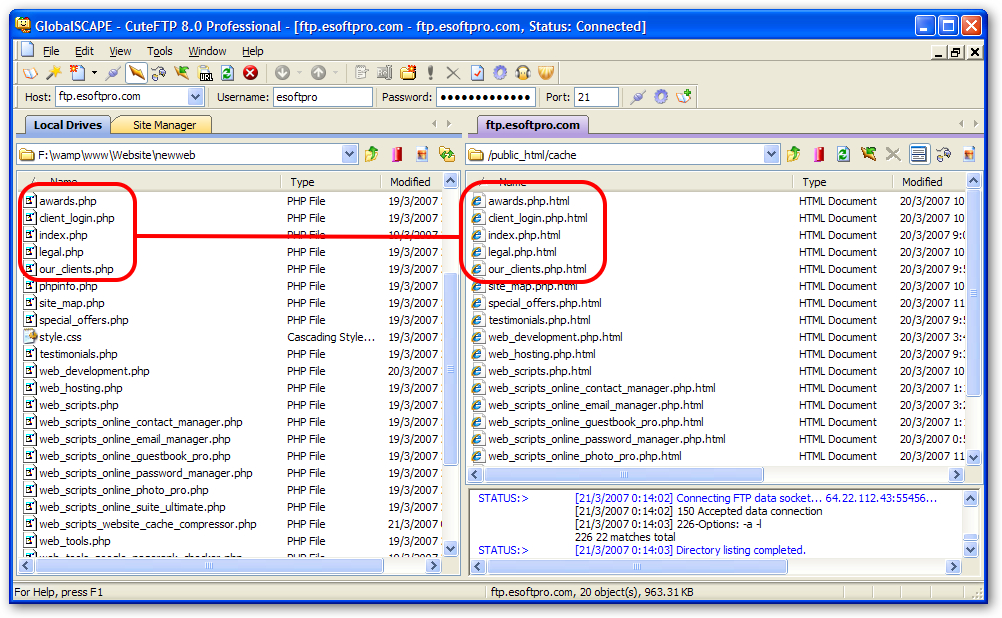1002x618 pixels.
Task: Open the Tools menu
Action: click(159, 51)
